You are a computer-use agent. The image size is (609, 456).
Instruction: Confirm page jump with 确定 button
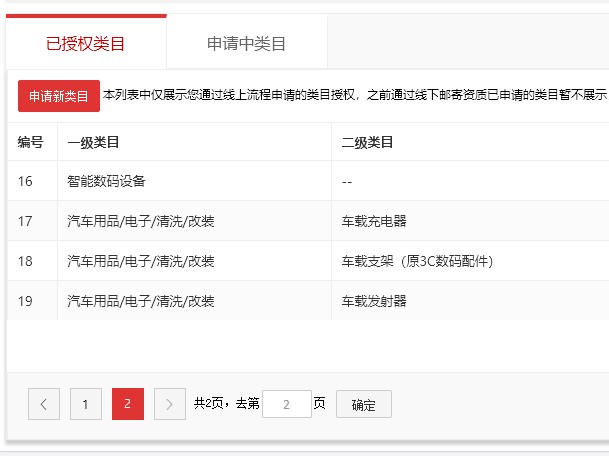pos(364,404)
